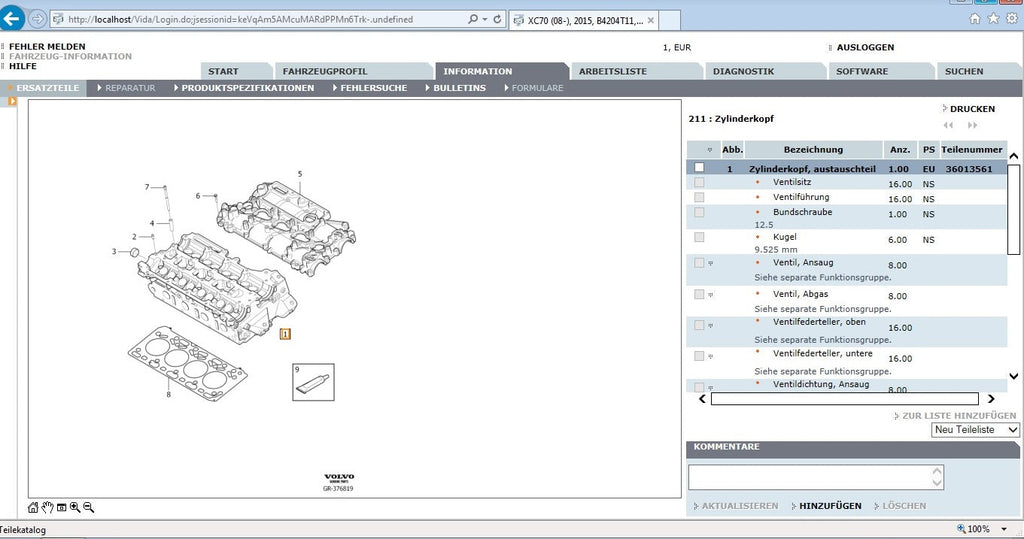Click the DRUCKEN print link
The width and height of the screenshot is (1024, 539).
coord(969,109)
